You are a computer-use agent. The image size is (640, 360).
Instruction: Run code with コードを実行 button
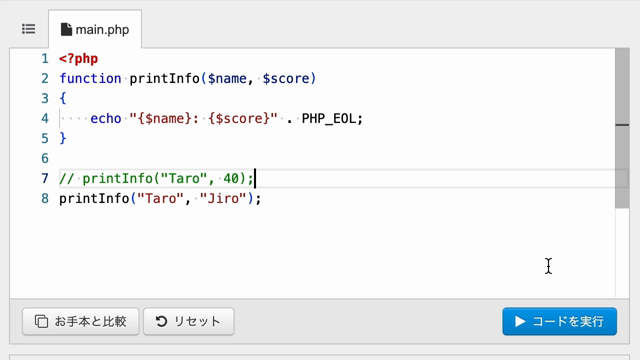point(559,321)
